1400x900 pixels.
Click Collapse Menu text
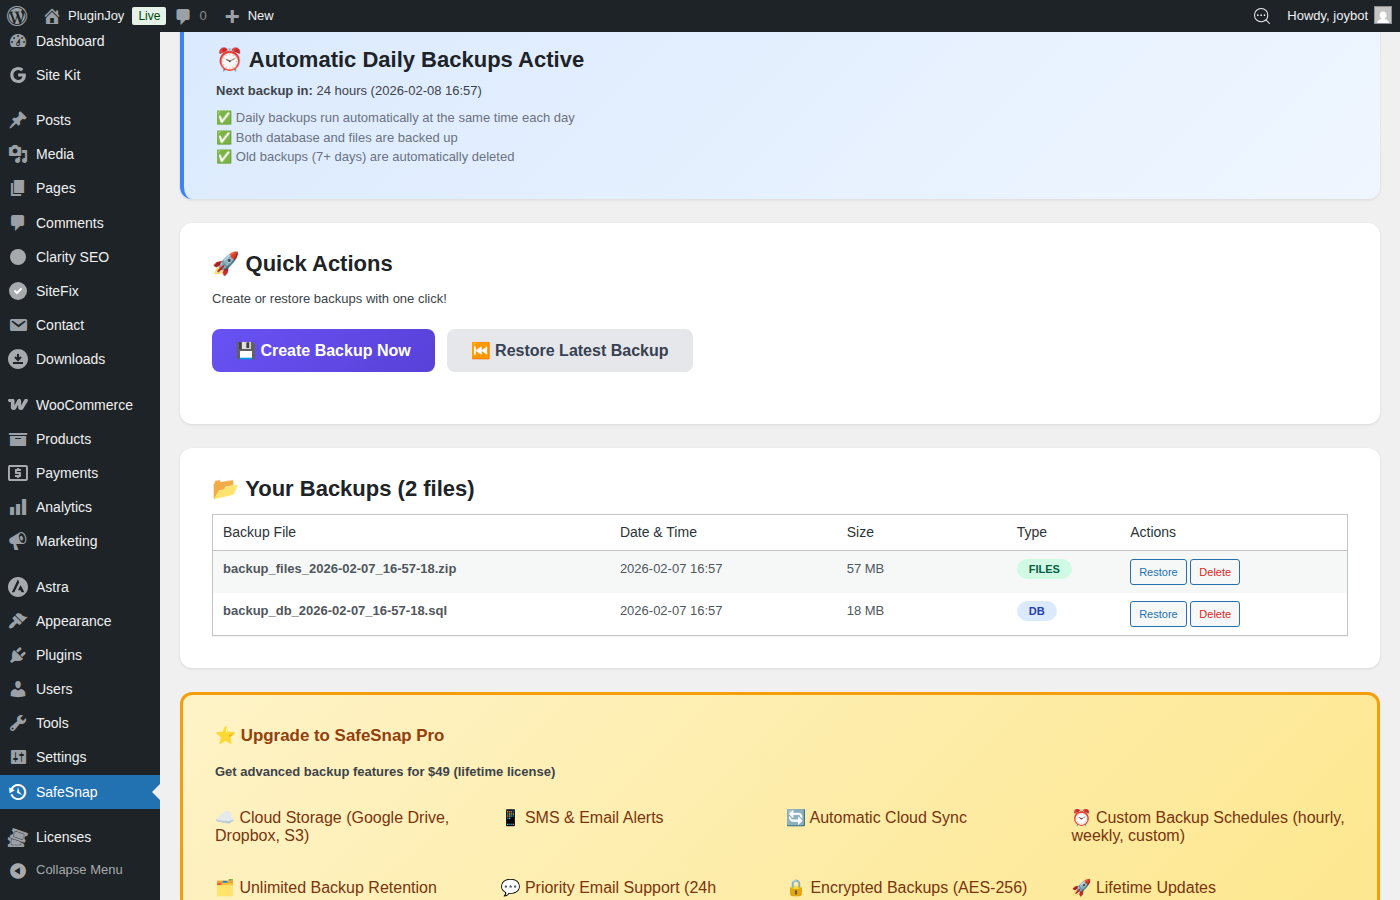click(x=79, y=870)
